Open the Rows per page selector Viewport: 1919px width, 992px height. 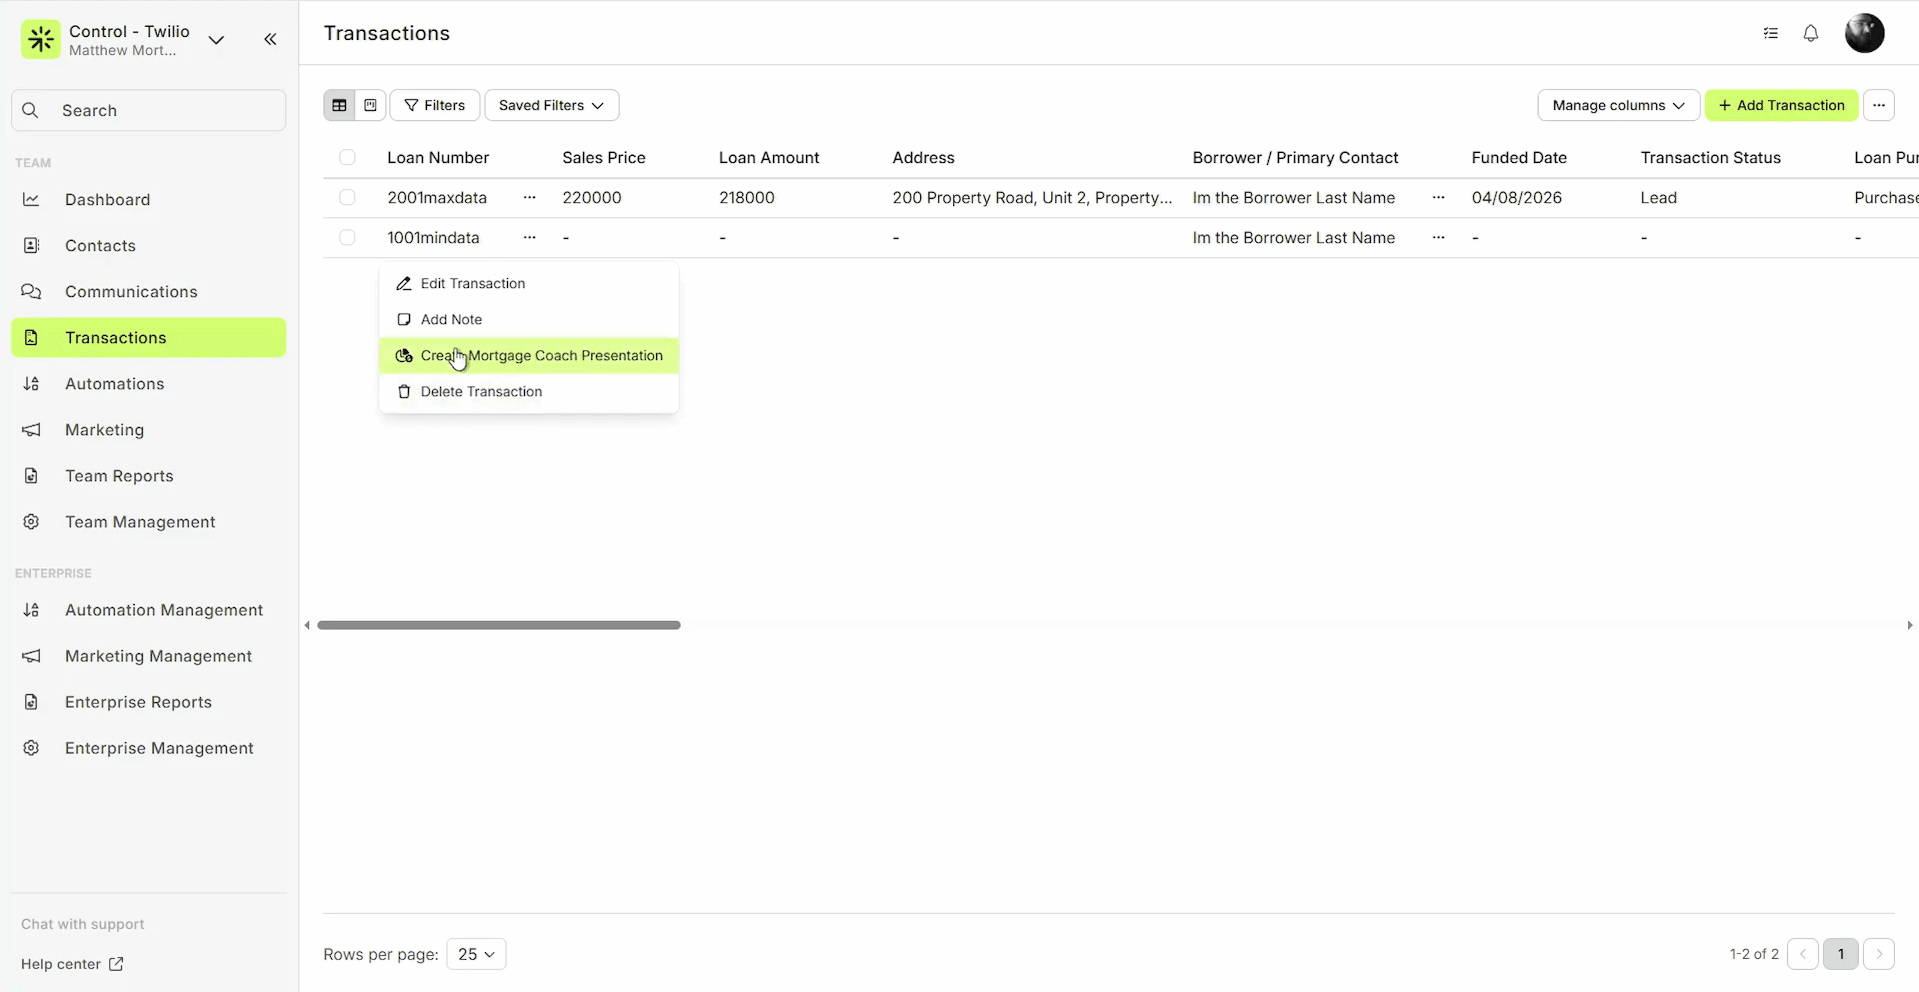tap(476, 954)
